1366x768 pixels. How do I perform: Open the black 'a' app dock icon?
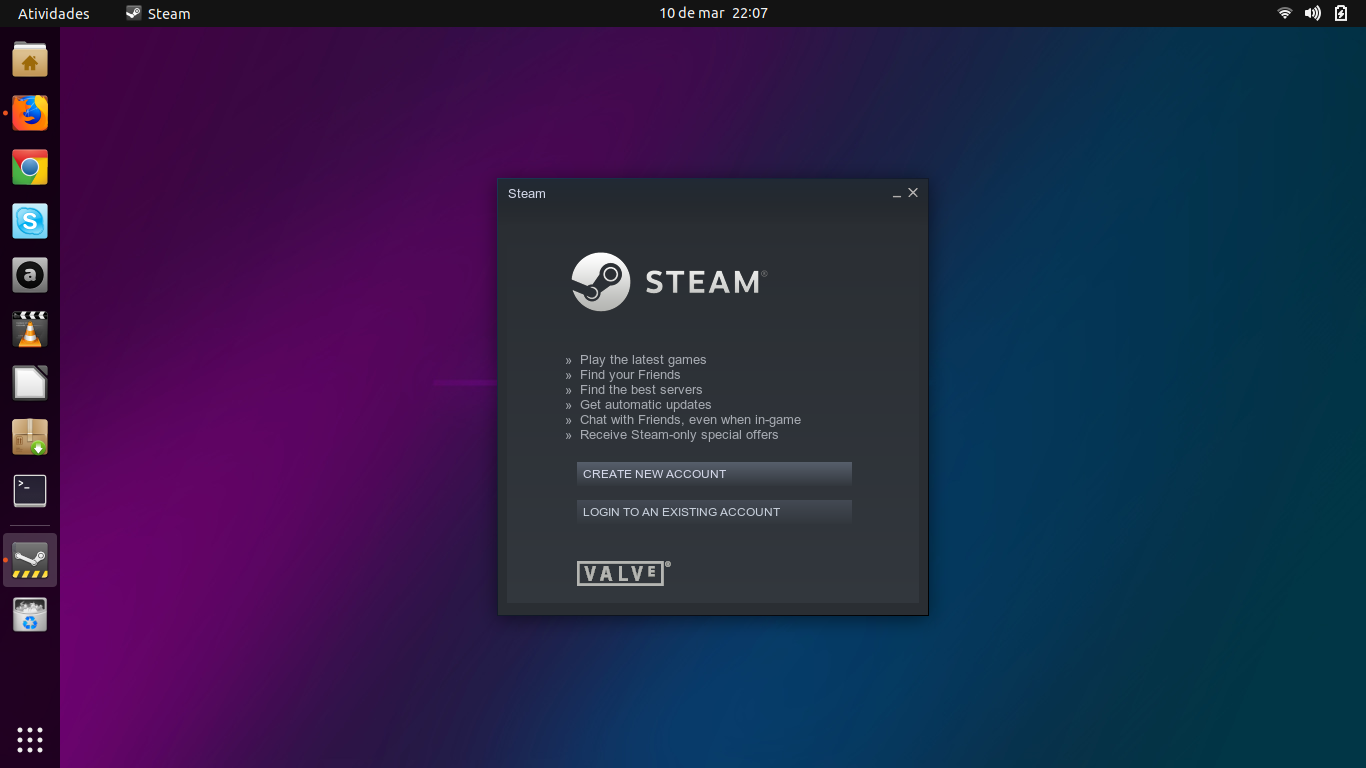pyautogui.click(x=30, y=275)
